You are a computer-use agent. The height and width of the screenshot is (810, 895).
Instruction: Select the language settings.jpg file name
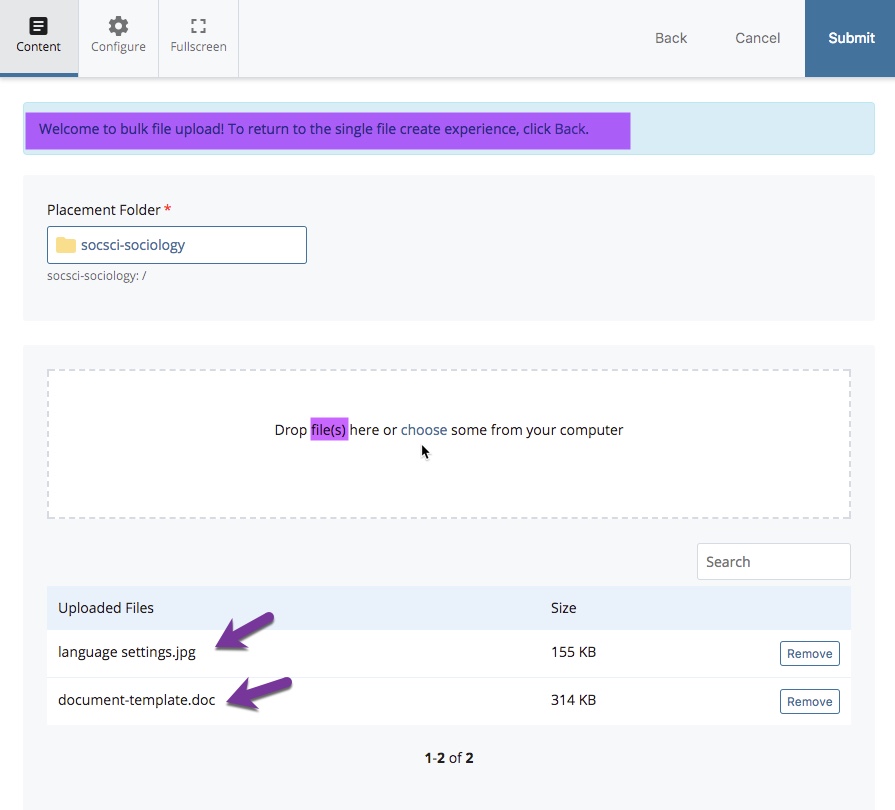click(127, 652)
